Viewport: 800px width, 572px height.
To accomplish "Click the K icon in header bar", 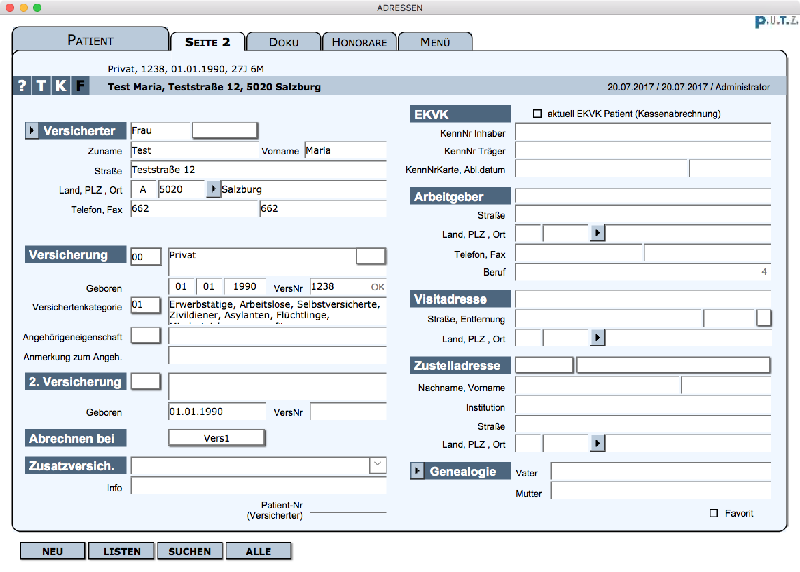I will tap(61, 86).
